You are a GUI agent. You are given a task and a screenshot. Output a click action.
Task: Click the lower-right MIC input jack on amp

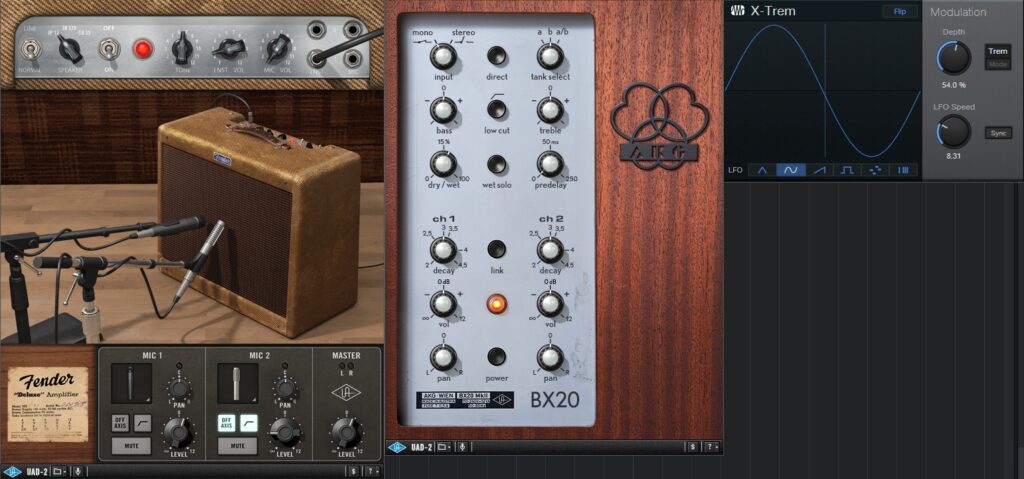353,58
